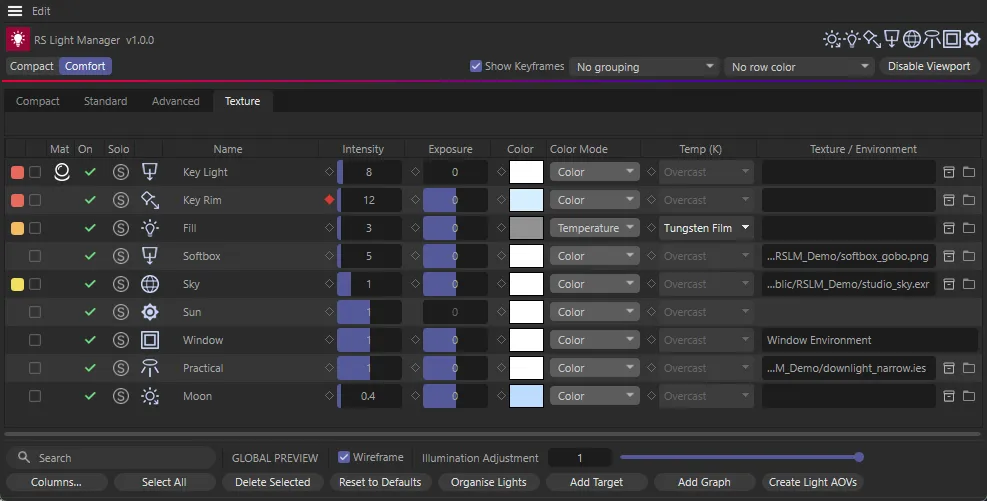Add a portal light square icon in toolbar

tap(952, 40)
